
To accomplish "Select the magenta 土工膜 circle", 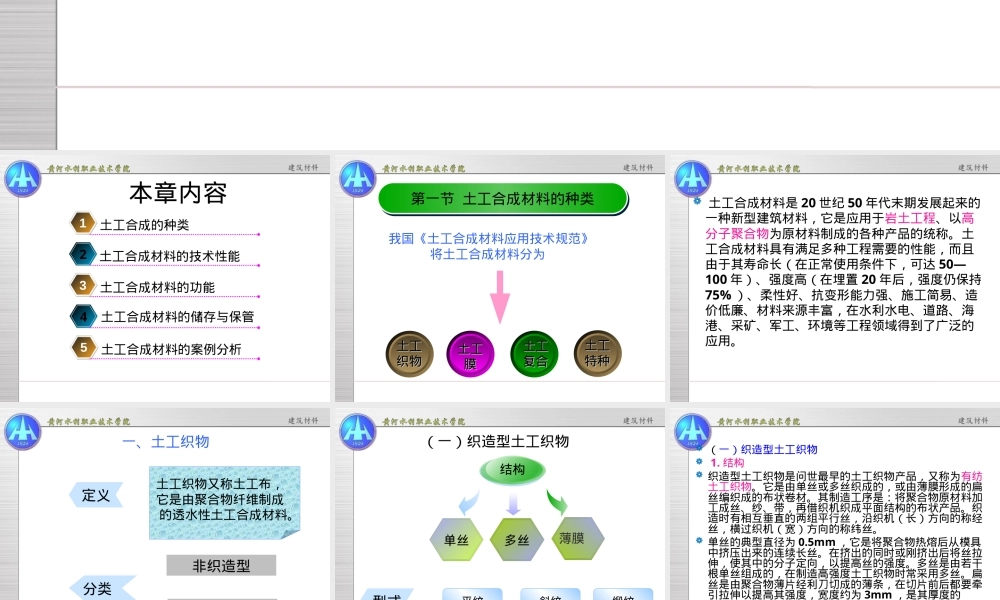I will coord(471,355).
